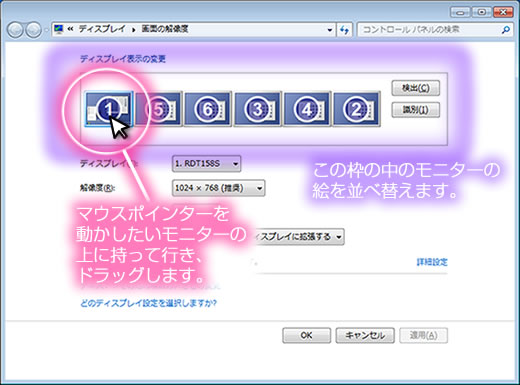Click 画面の解像度 in the breadcrumb path

click(165, 29)
